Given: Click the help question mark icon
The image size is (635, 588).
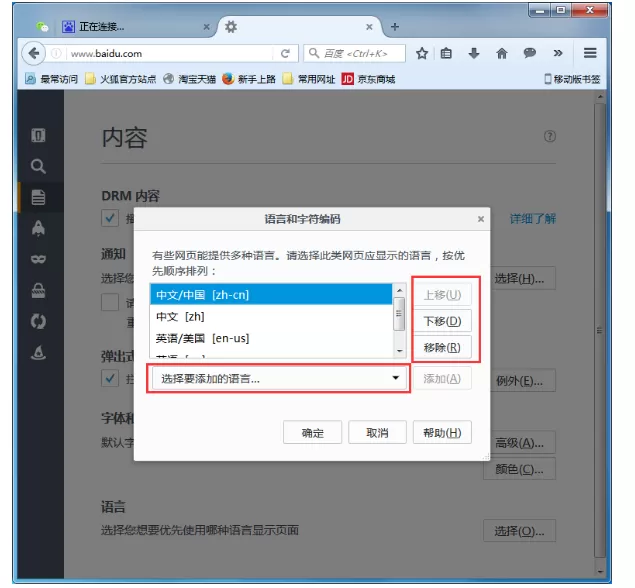Looking at the screenshot, I should click(550, 136).
